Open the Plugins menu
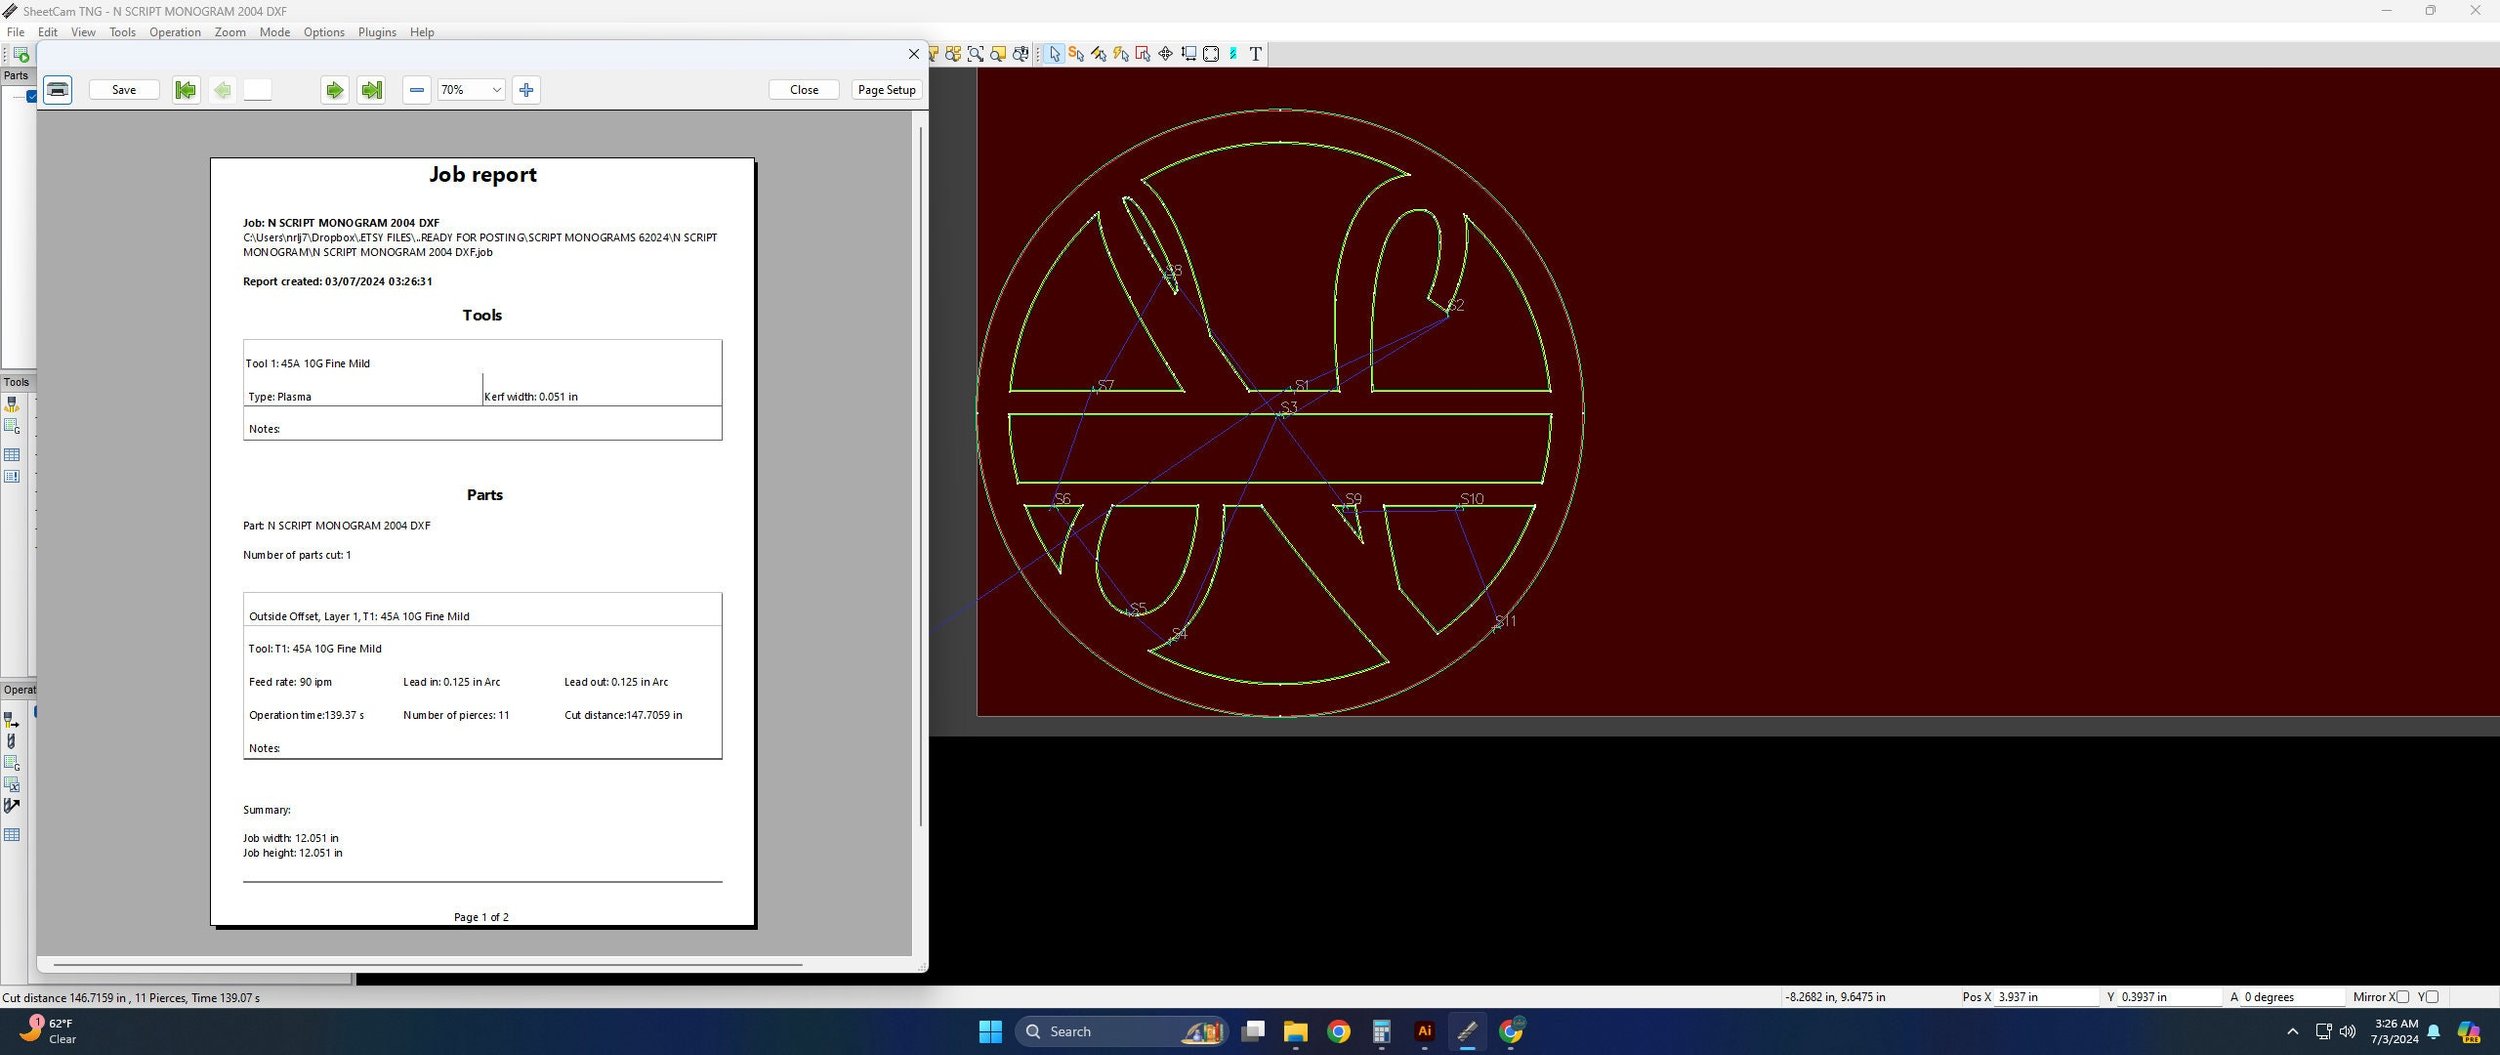2500x1055 pixels. [377, 32]
